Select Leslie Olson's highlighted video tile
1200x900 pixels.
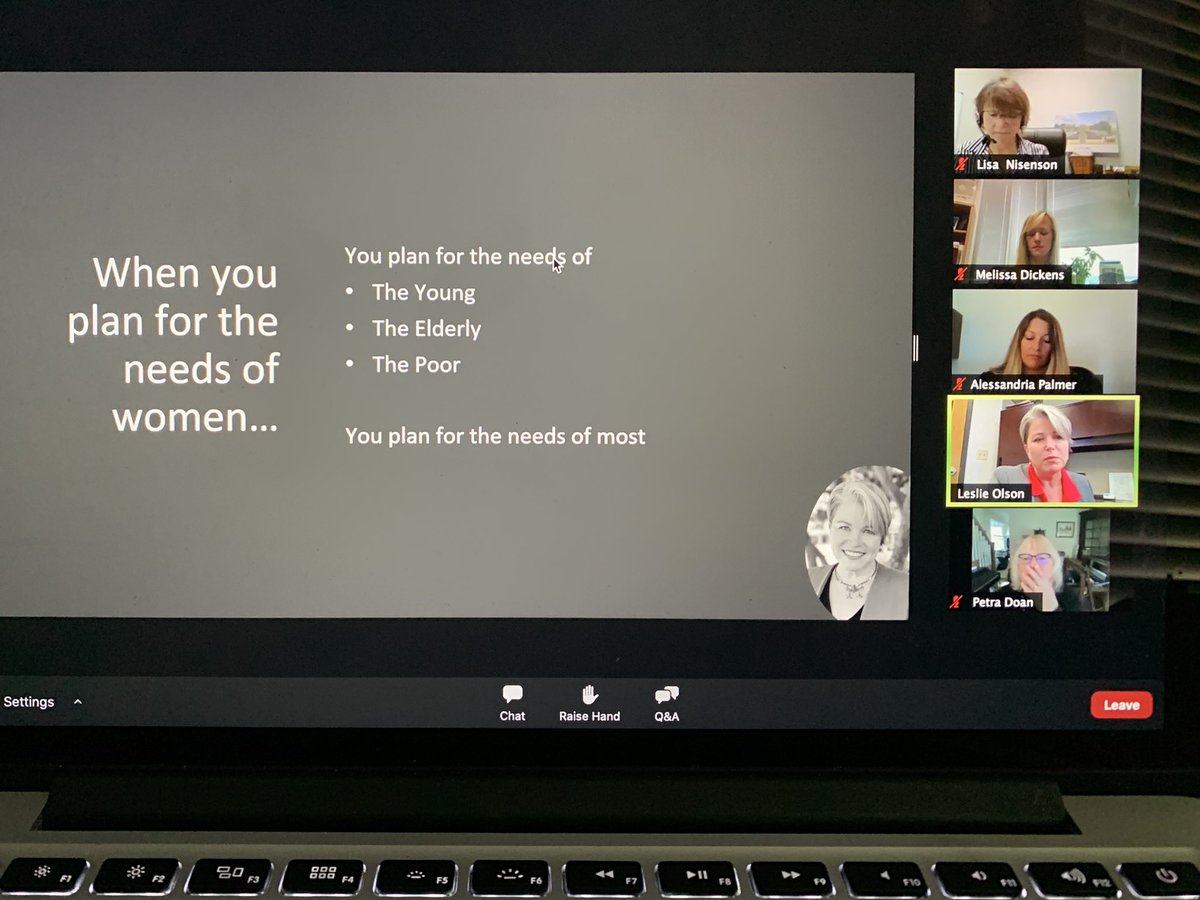(x=1042, y=451)
